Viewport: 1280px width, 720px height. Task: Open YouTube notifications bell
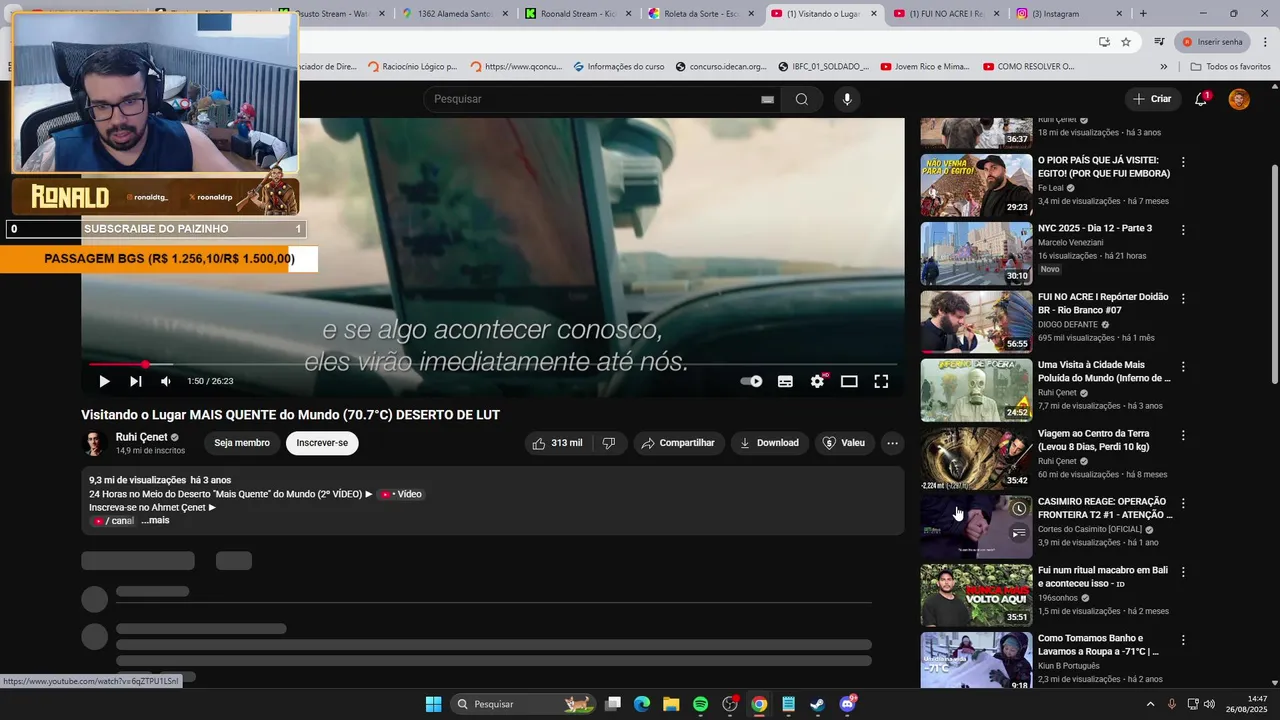pyautogui.click(x=1202, y=99)
